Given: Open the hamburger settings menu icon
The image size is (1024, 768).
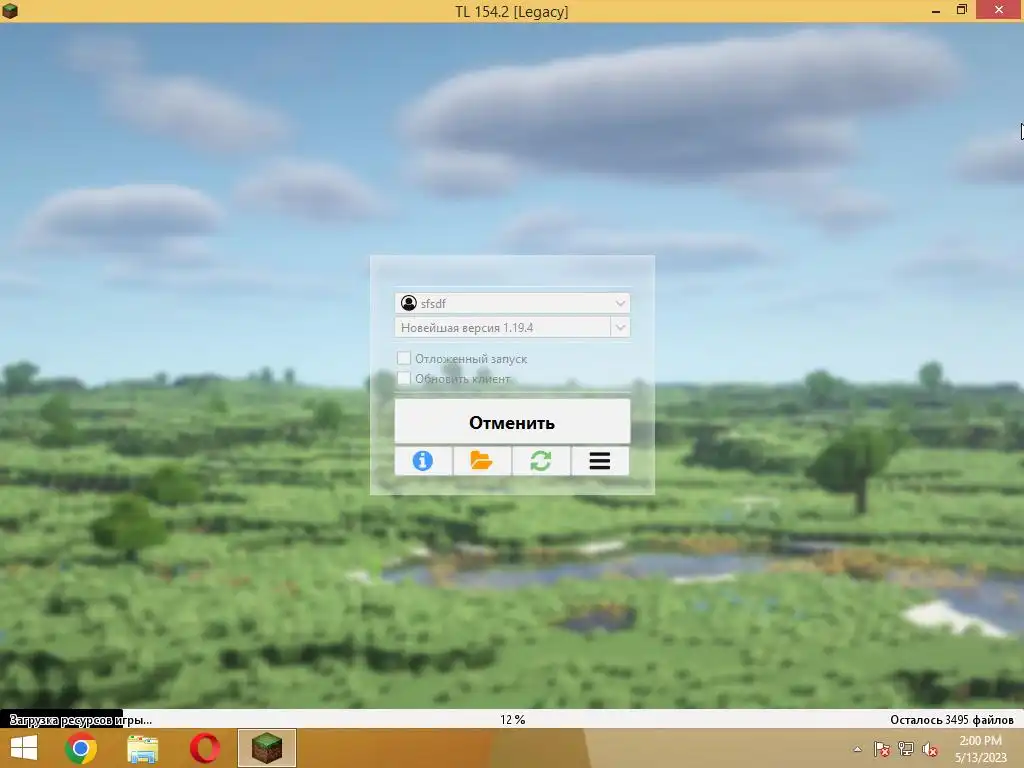Looking at the screenshot, I should point(600,461).
